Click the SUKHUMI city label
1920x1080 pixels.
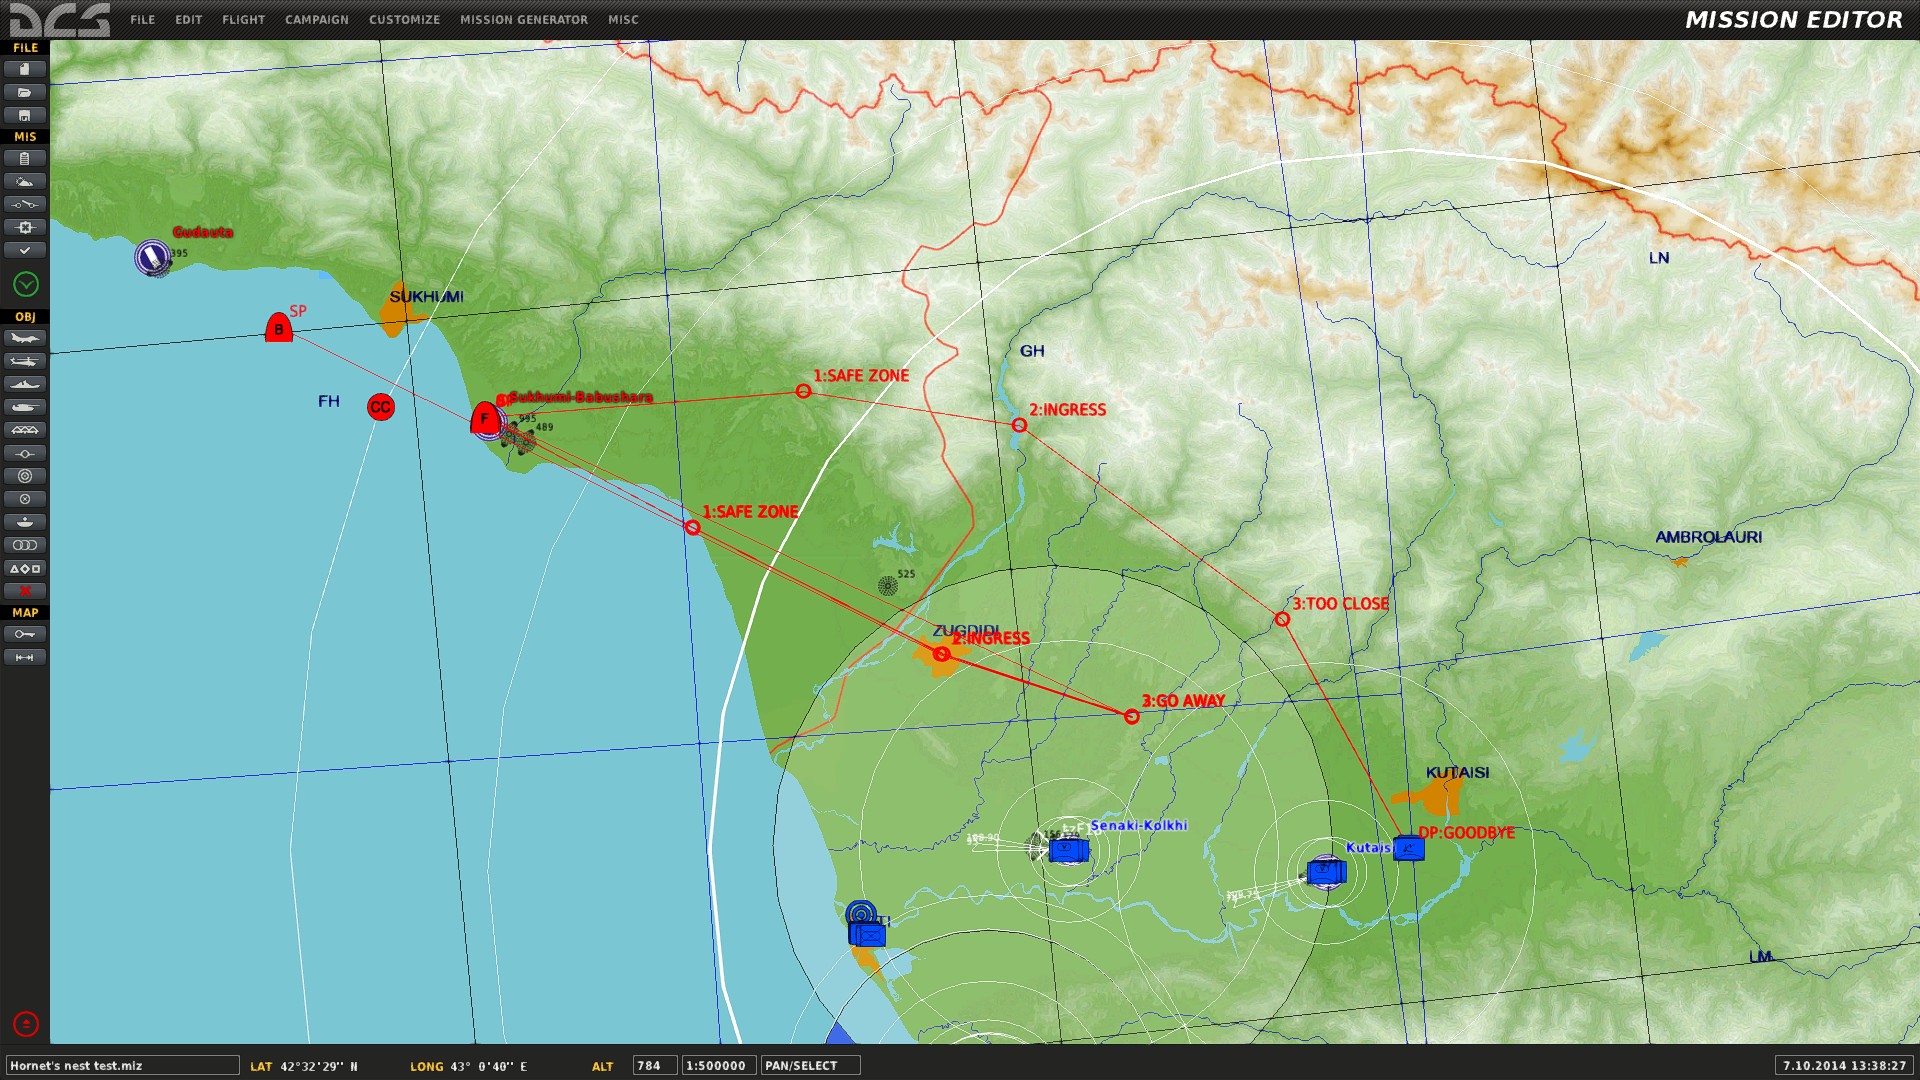coord(427,297)
